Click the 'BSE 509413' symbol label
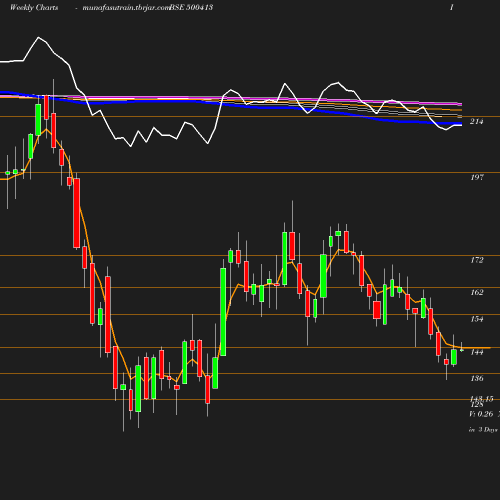The image size is (500, 500). click(191, 8)
